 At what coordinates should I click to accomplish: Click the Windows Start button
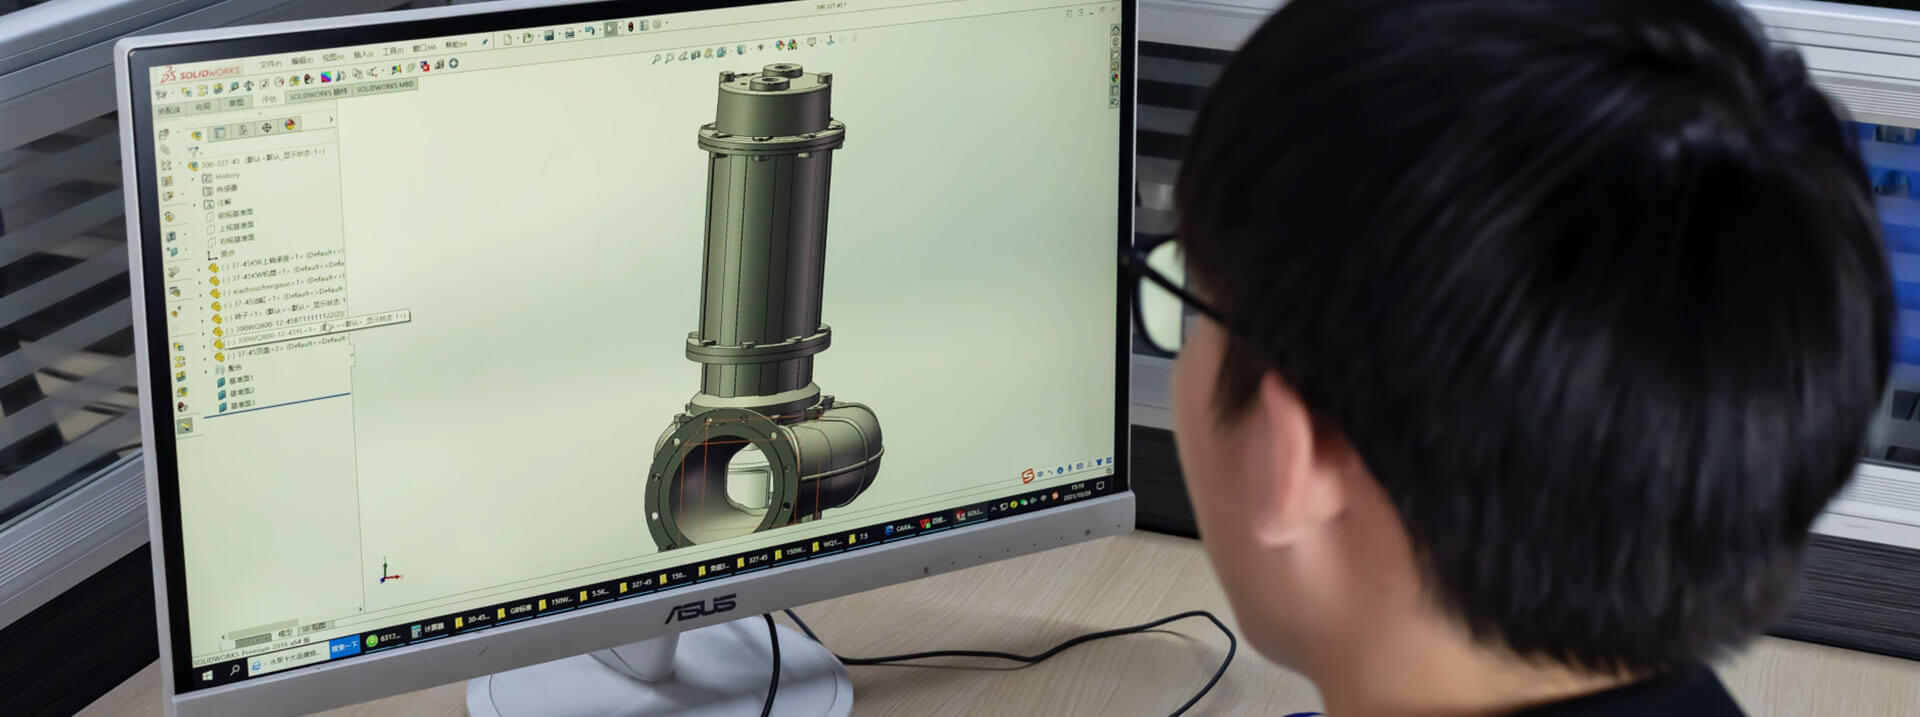[x=208, y=677]
